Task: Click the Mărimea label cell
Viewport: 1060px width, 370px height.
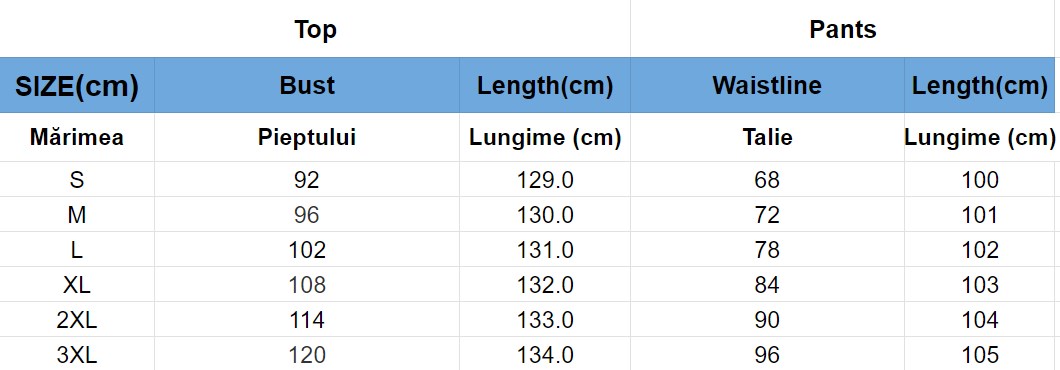Action: 77,137
